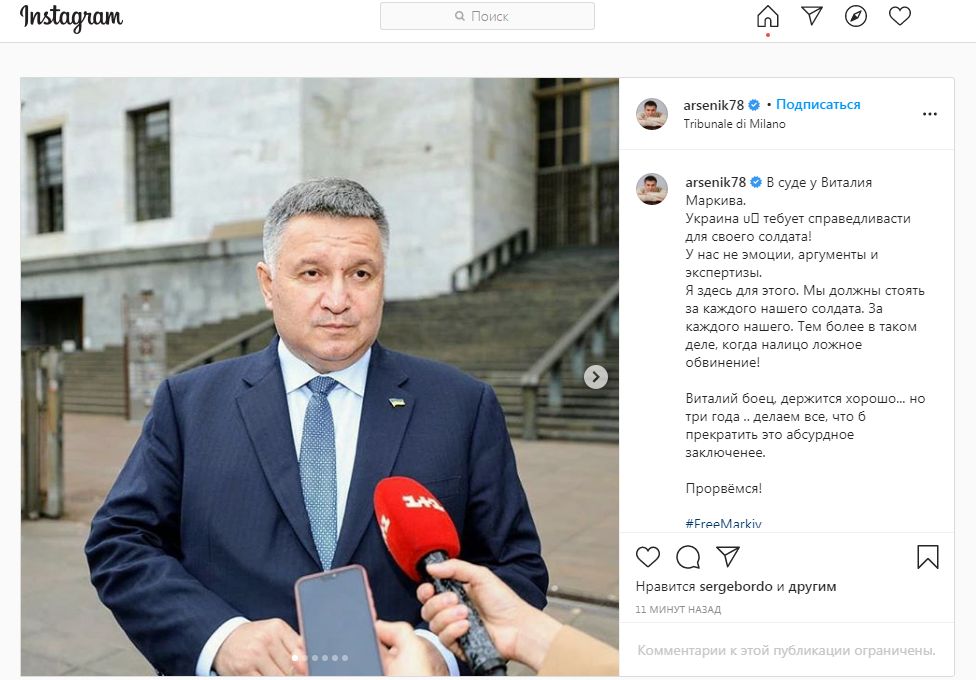Follow arsenik78 via Подписаться link
This screenshot has width=976, height=680.
tap(818, 105)
